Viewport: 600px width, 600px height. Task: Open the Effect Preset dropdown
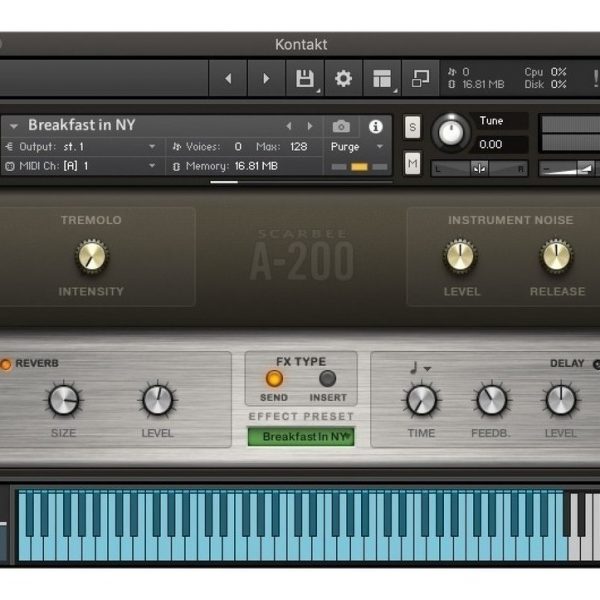301,437
